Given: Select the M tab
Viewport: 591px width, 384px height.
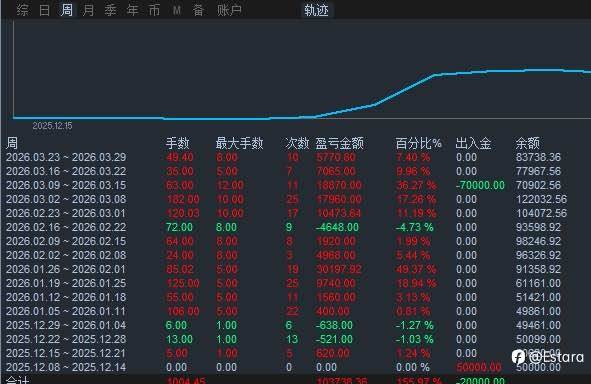Looking at the screenshot, I should pyautogui.click(x=176, y=10).
